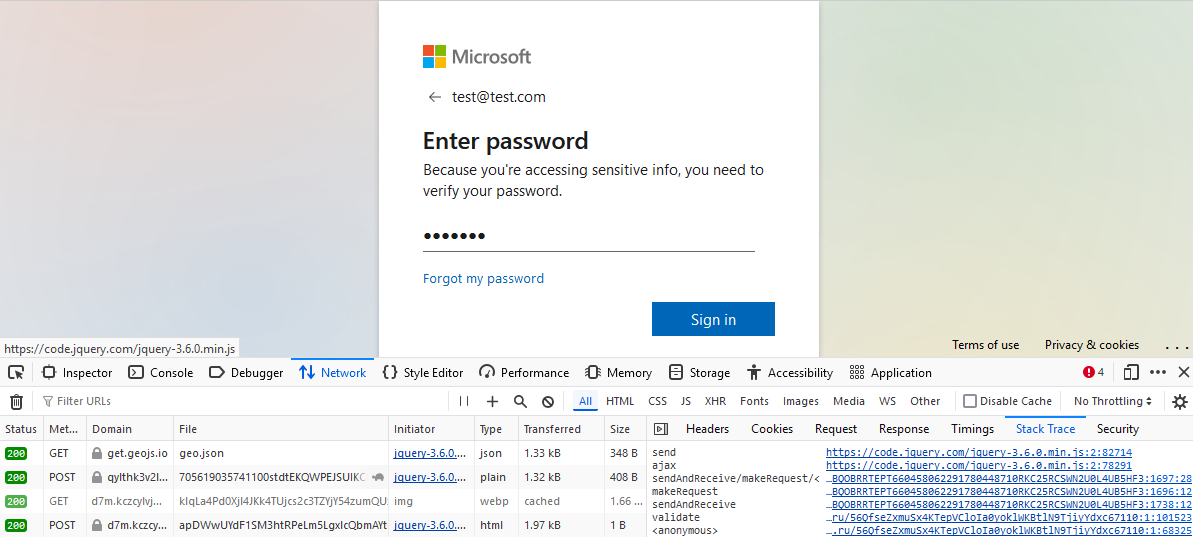Open stack trace link for ajax frame
1193x537 pixels.
point(978,466)
